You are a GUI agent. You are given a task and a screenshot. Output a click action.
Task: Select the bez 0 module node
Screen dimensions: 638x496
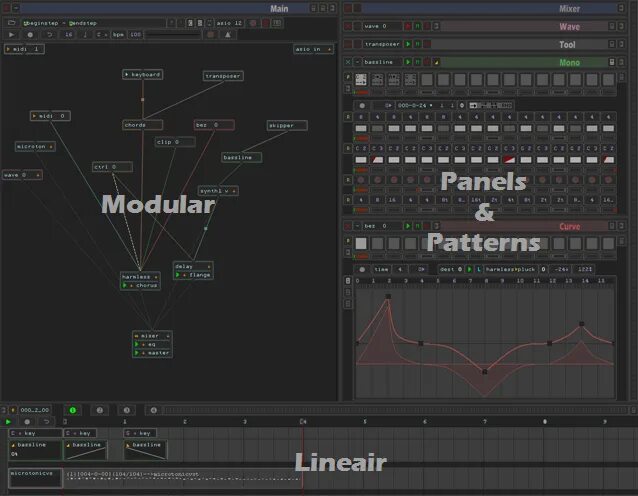click(214, 125)
